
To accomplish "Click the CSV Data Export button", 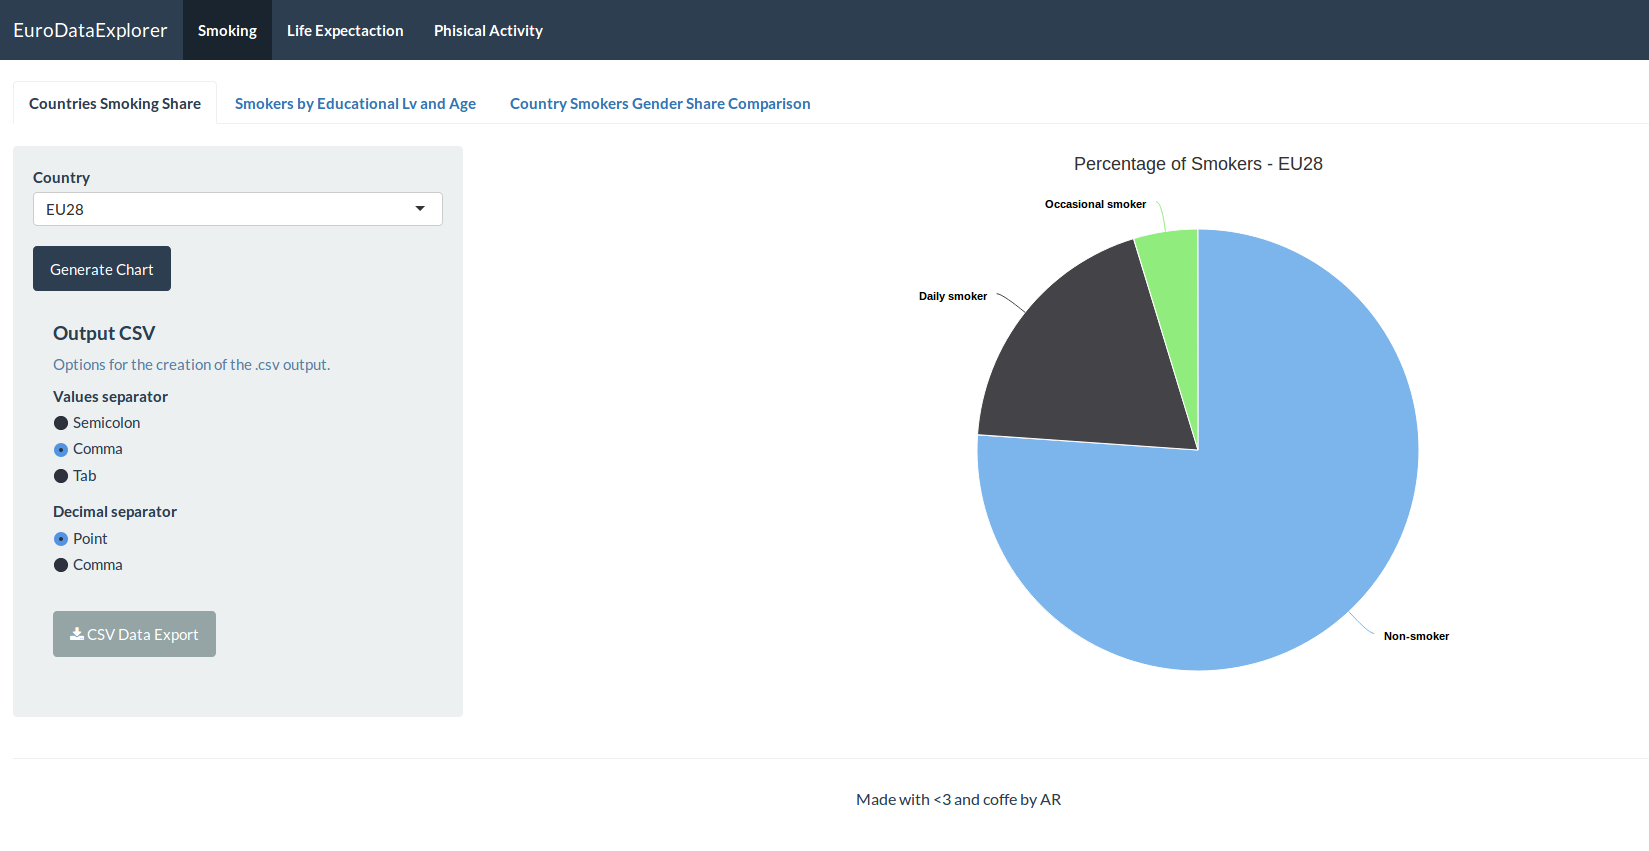I will tap(134, 634).
